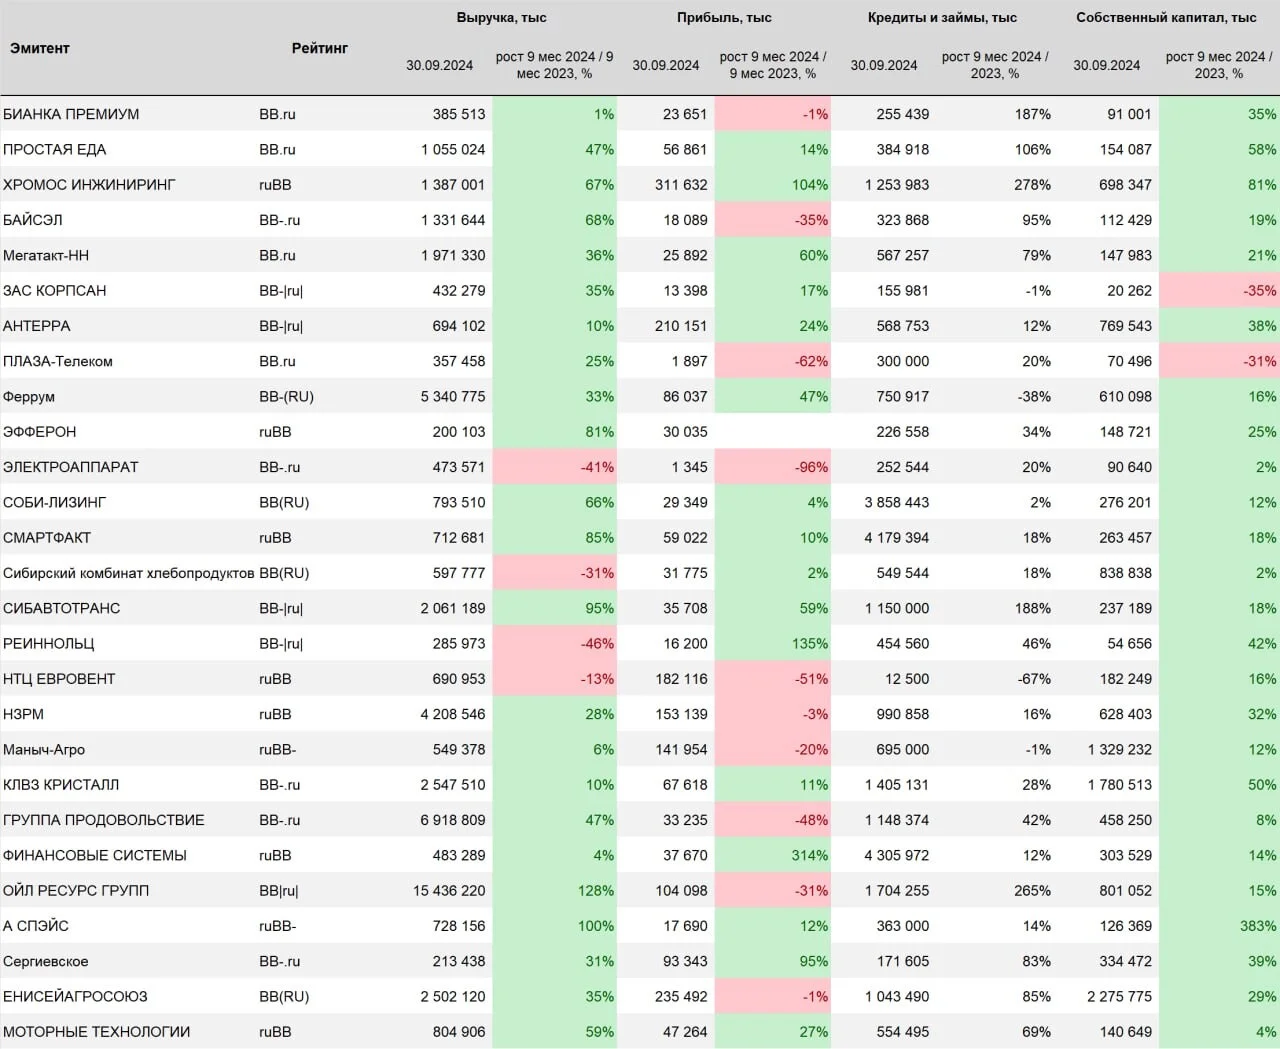Select equity value "2 275 775"
The image size is (1280, 1049).
pyautogui.click(x=1120, y=997)
